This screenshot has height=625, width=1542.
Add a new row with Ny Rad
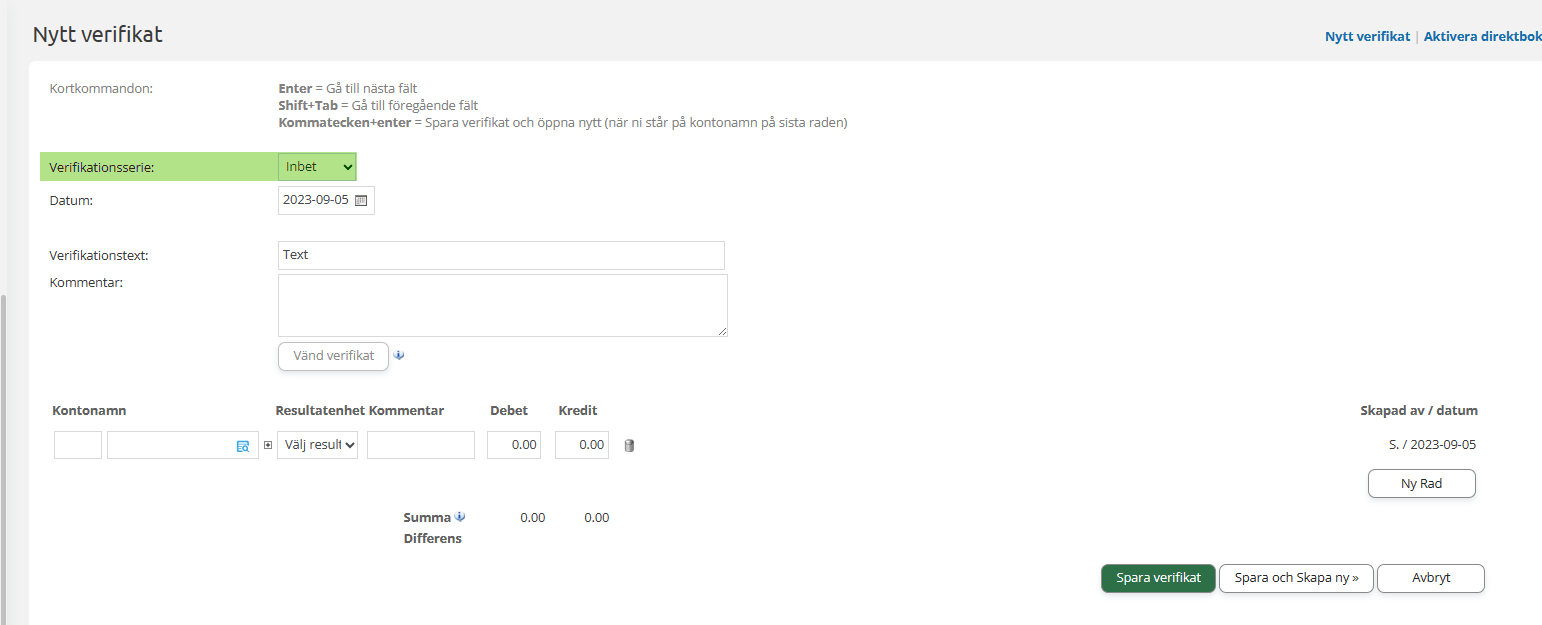pos(1421,483)
